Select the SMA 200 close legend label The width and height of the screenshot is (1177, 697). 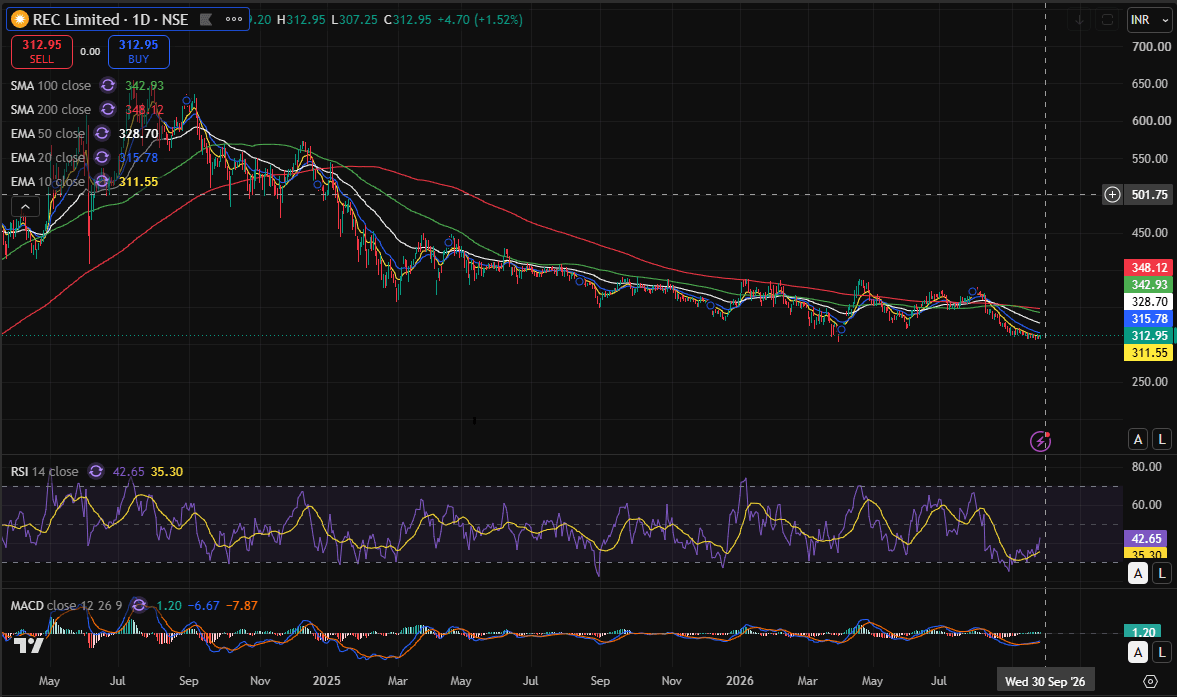50,110
